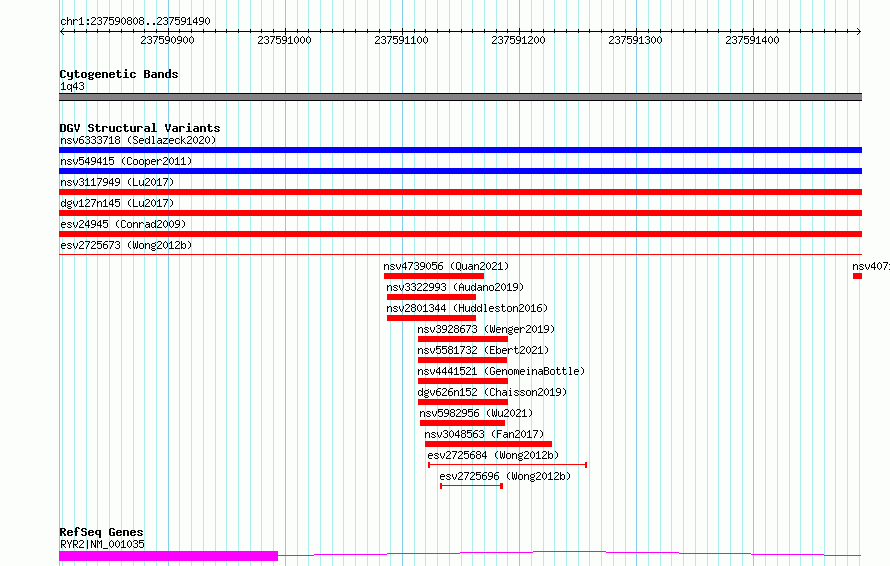Open the RefSeq Genes track title
This screenshot has height=566, width=890.
coord(101,532)
